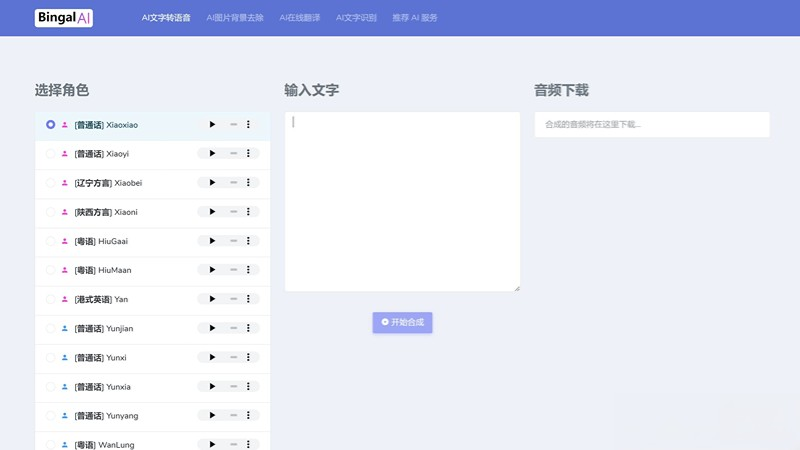Click the '[普通话] Xiaoxiao' label text

[x=106, y=125]
